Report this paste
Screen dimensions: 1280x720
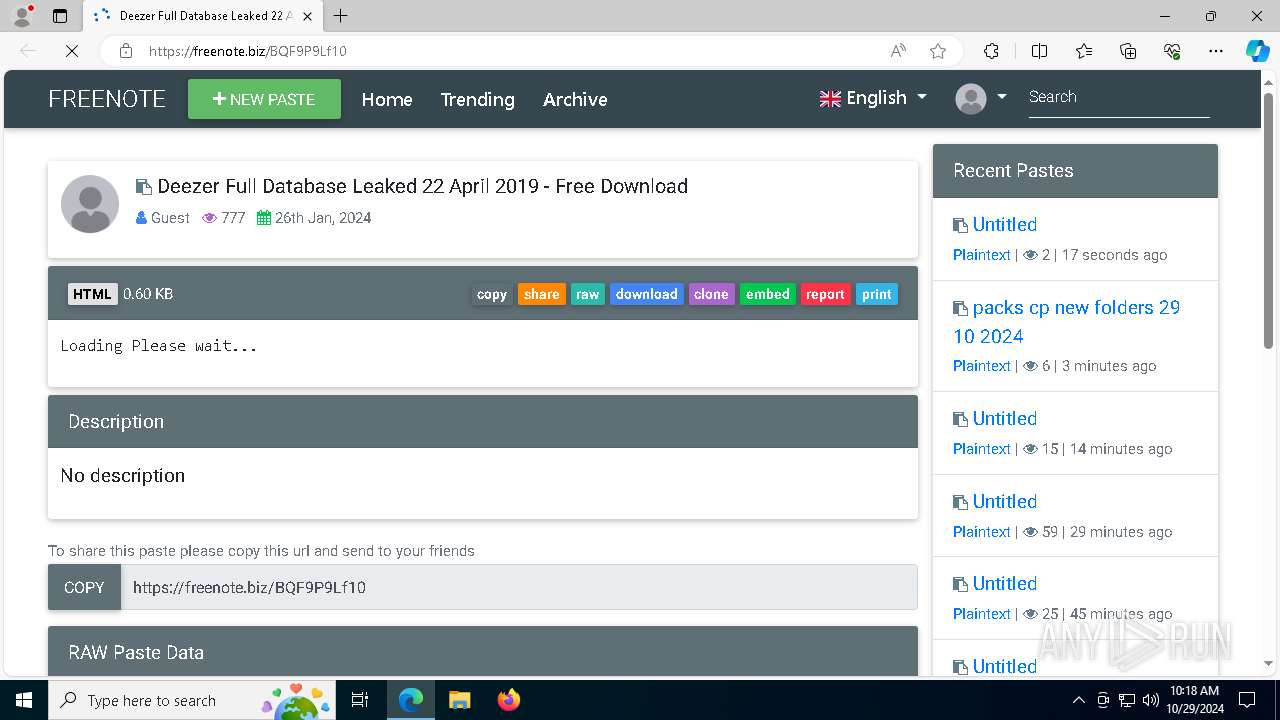pyautogui.click(x=825, y=294)
